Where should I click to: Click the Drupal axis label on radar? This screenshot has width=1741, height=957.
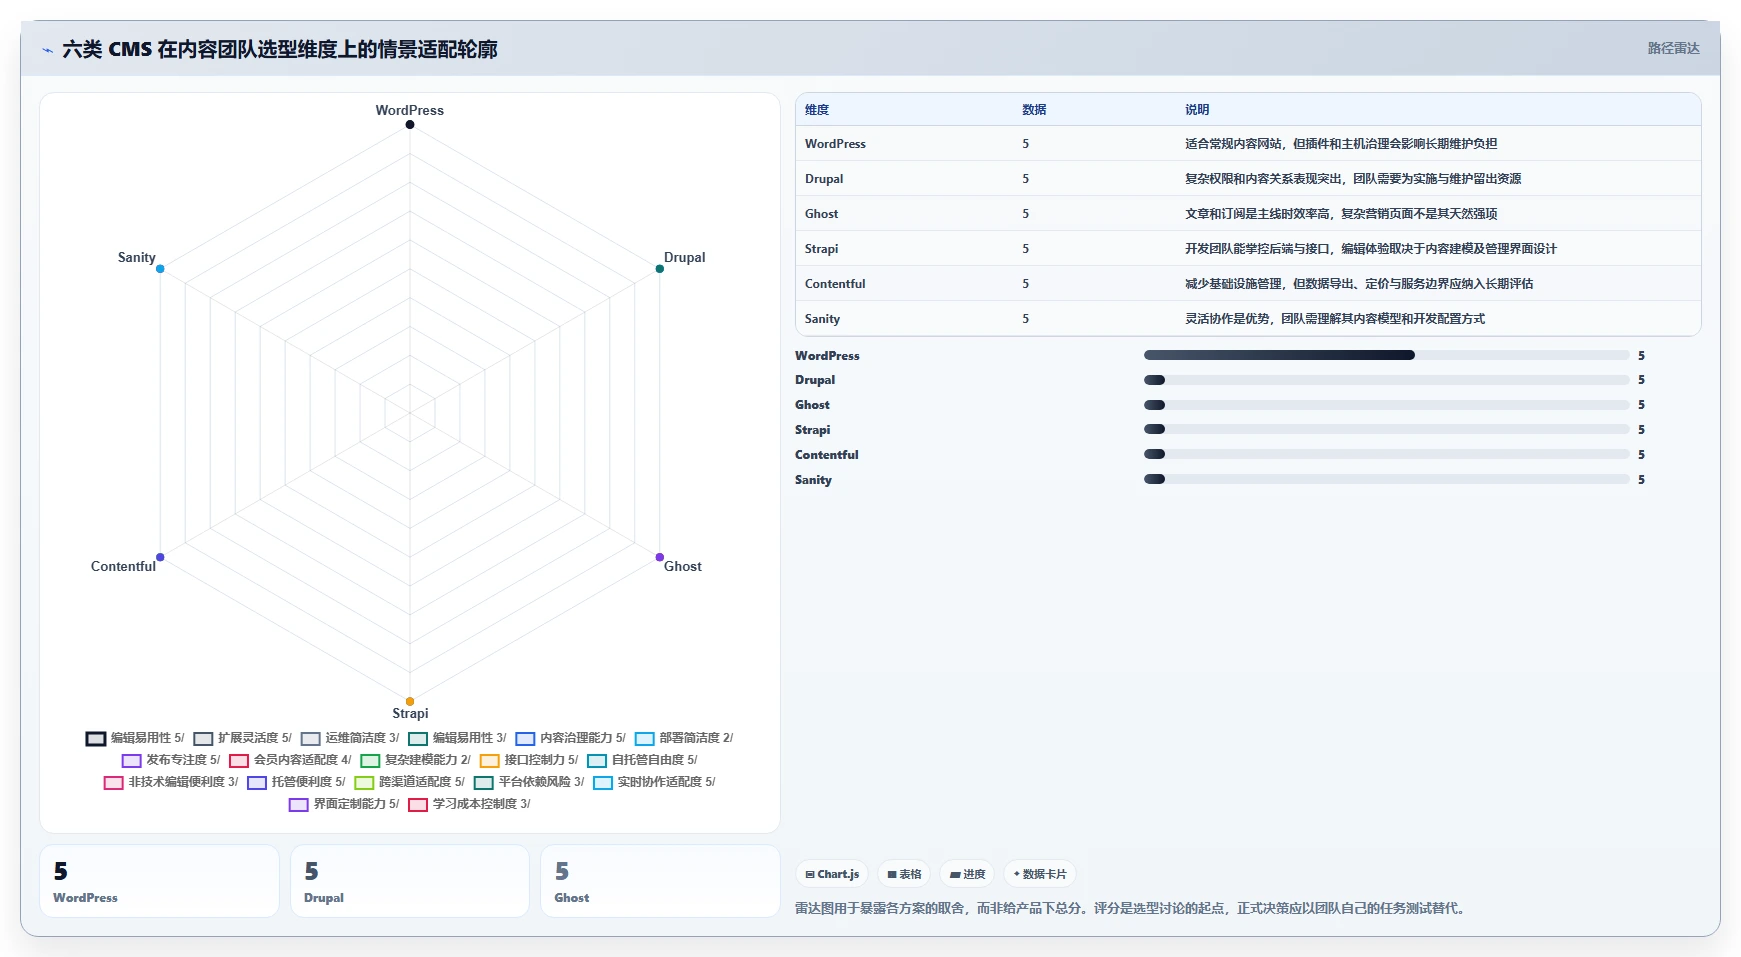point(685,257)
